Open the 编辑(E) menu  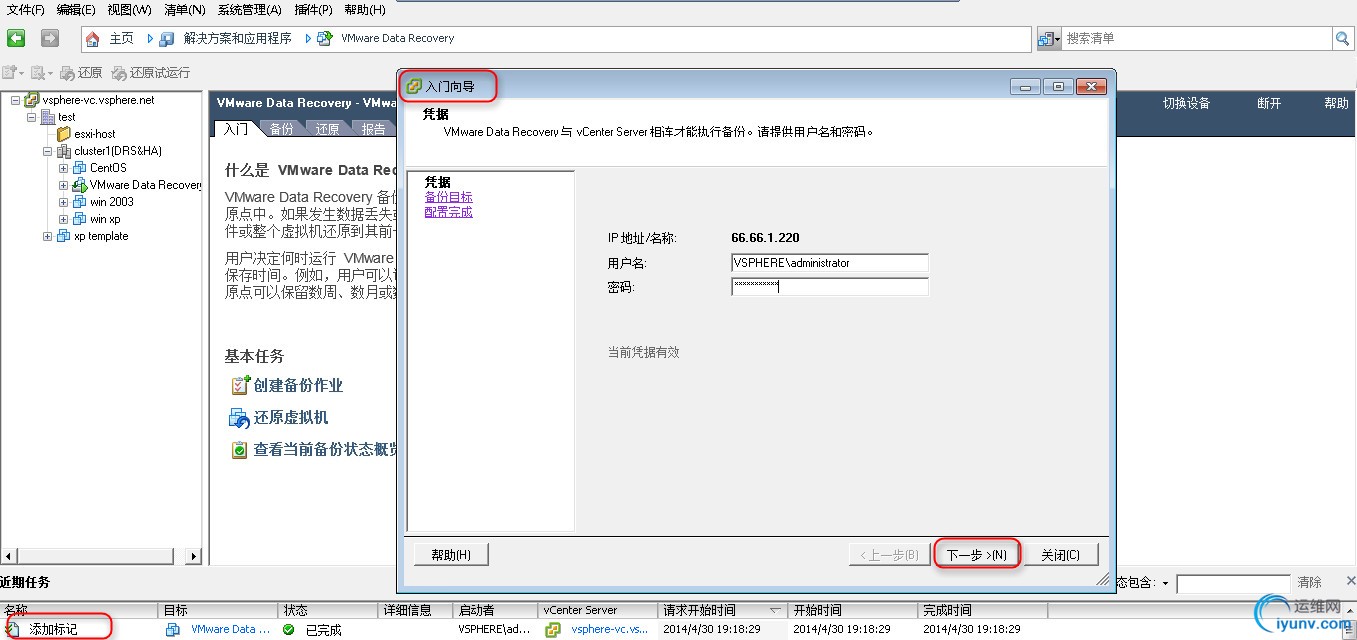[76, 10]
